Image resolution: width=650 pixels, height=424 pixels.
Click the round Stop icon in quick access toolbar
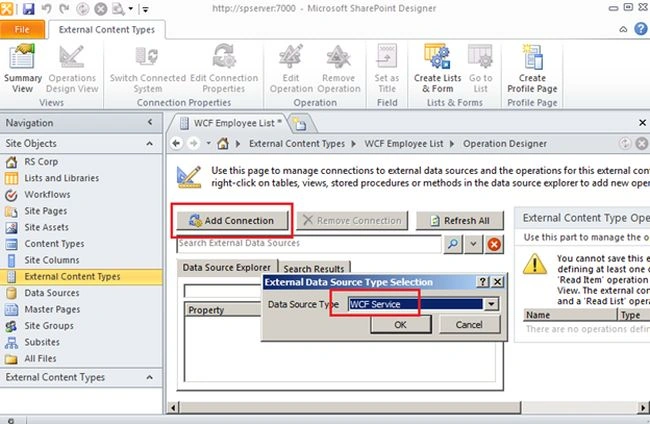point(100,9)
